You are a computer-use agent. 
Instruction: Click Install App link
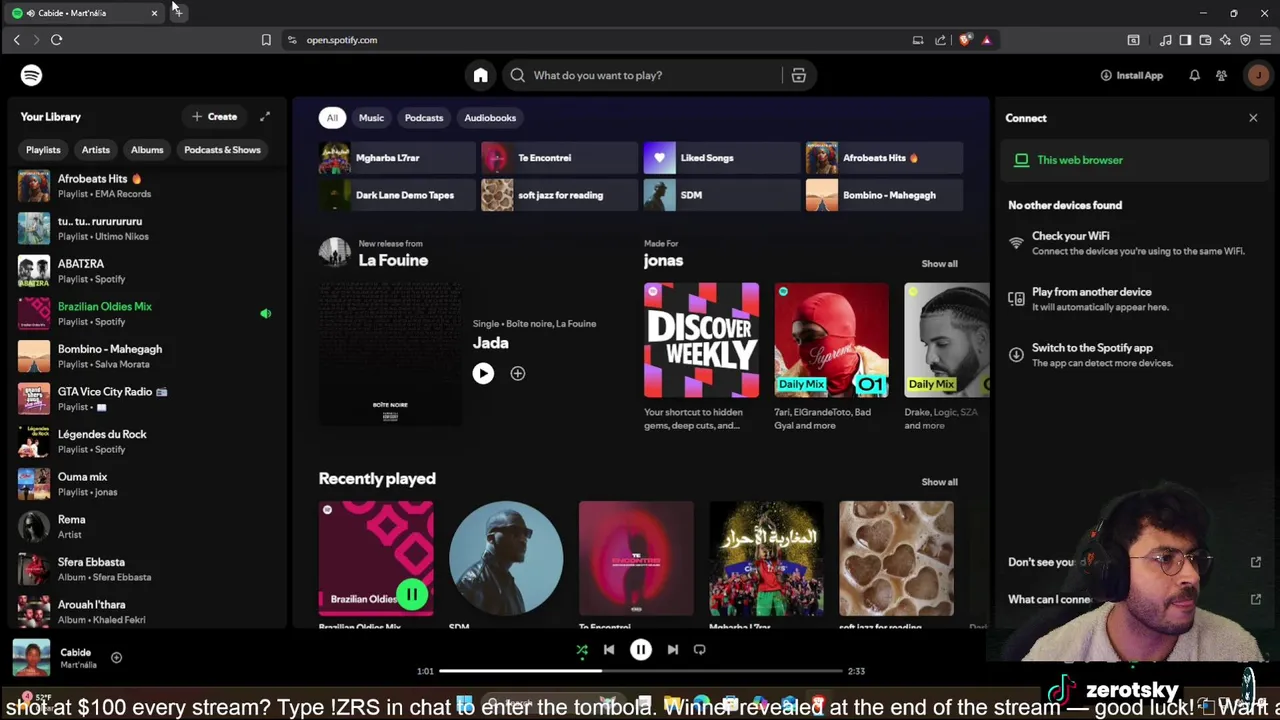tap(1131, 75)
